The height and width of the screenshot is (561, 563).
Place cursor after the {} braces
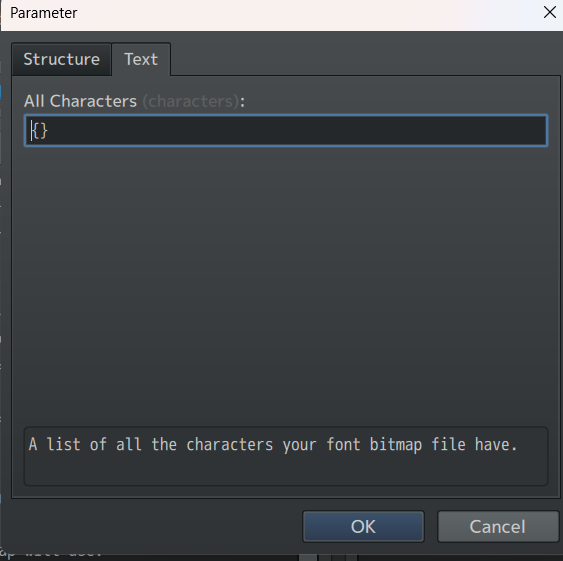coord(48,131)
